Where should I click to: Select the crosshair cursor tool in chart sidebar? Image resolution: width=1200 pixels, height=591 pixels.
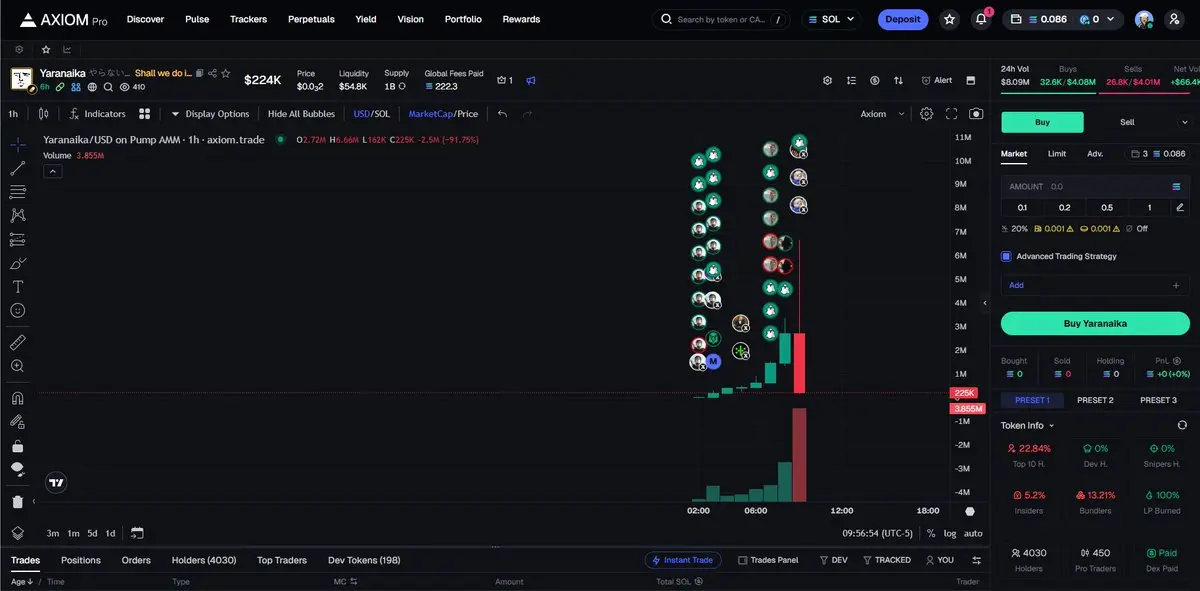pos(18,145)
